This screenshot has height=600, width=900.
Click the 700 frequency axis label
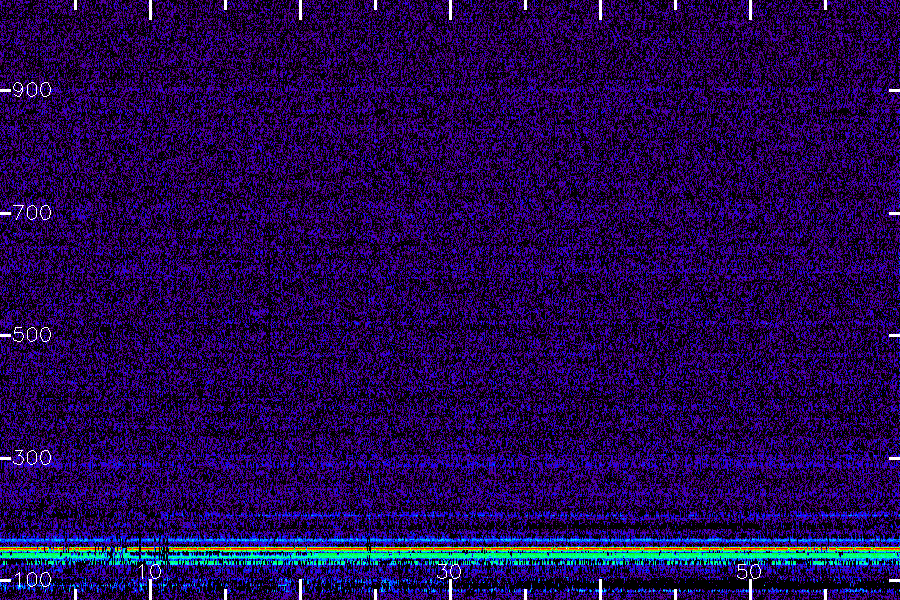[x=32, y=212]
